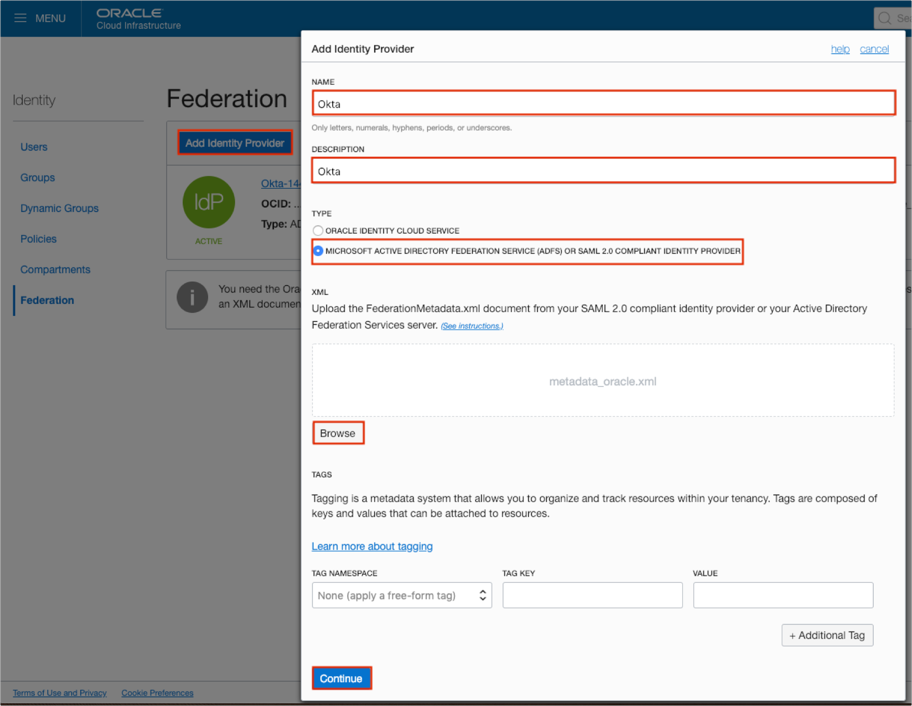
Task: Click the green IdP provider icon
Action: (209, 203)
